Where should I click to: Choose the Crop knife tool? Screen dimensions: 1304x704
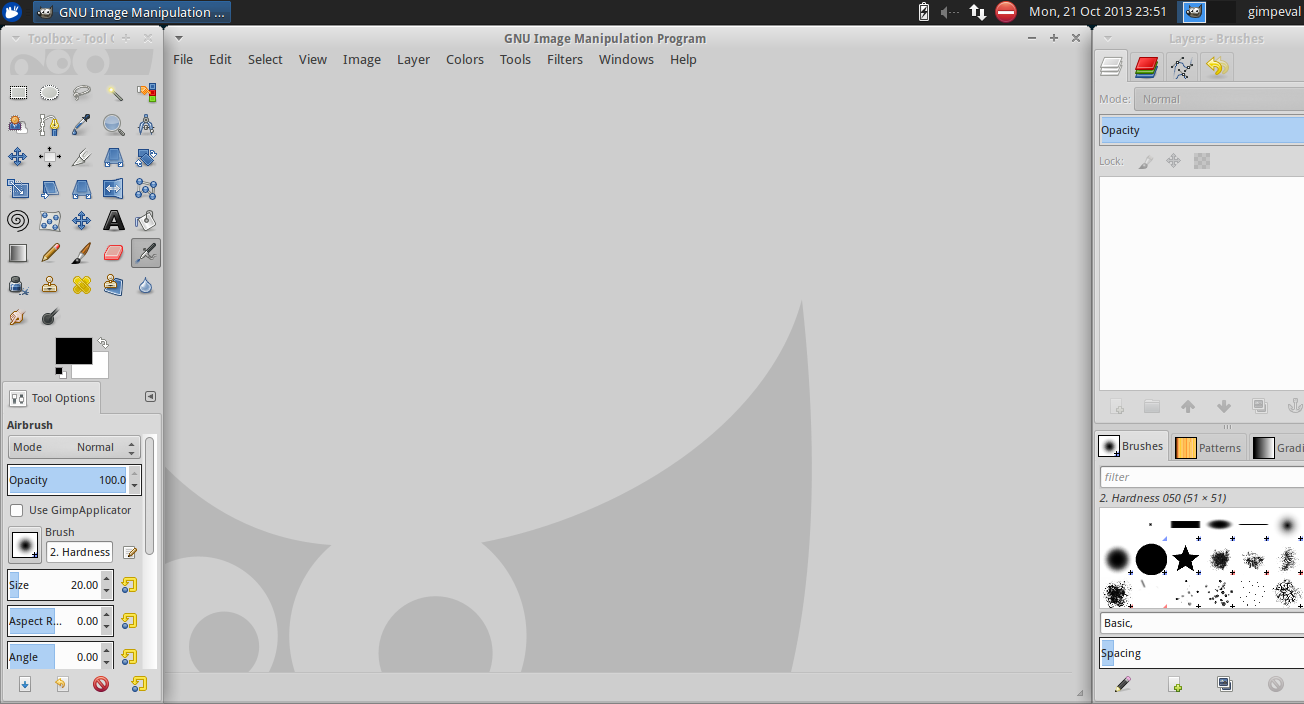[82, 157]
